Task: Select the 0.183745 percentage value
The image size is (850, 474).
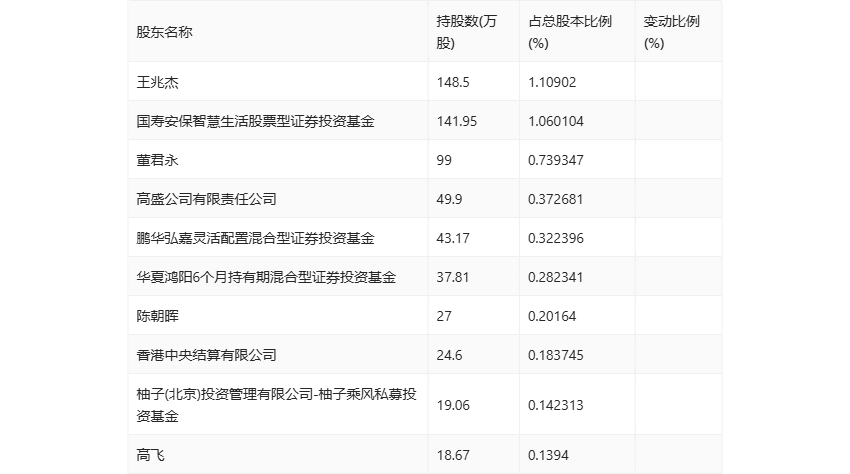Action: click(x=556, y=356)
